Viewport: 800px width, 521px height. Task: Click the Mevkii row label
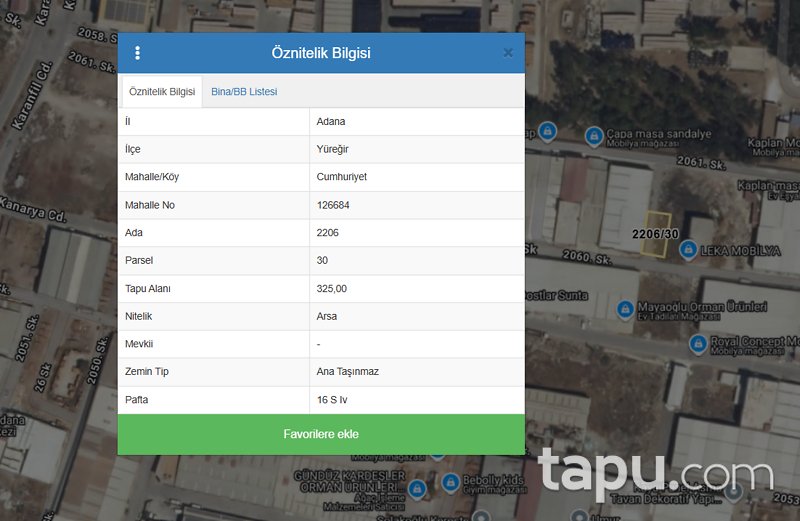pyautogui.click(x=139, y=344)
